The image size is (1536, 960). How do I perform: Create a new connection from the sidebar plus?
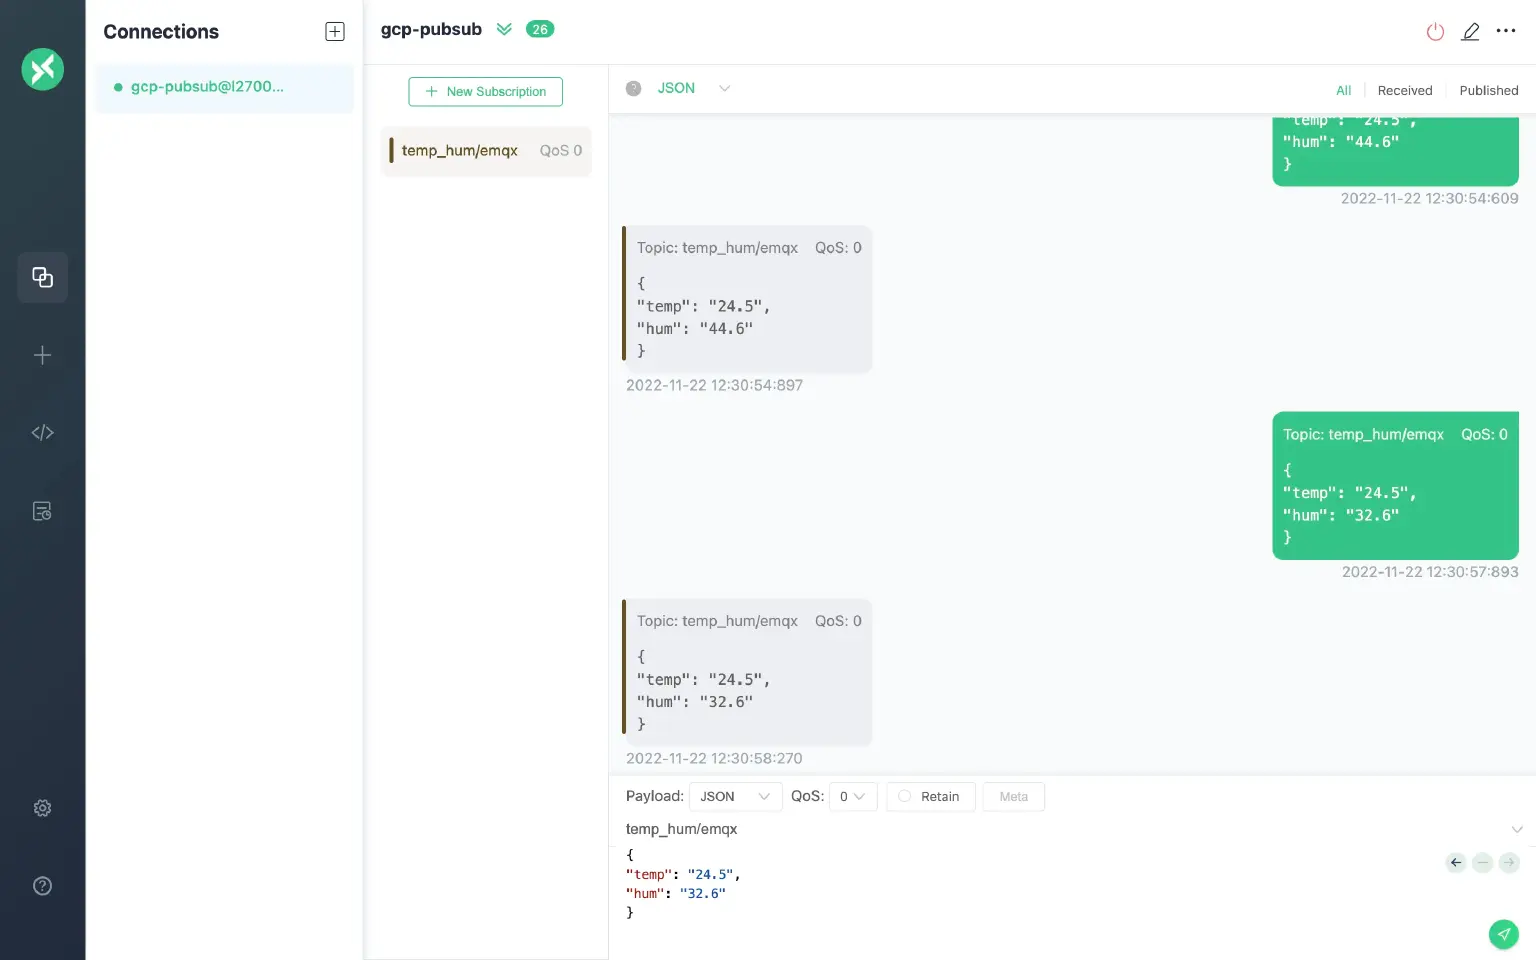42,355
